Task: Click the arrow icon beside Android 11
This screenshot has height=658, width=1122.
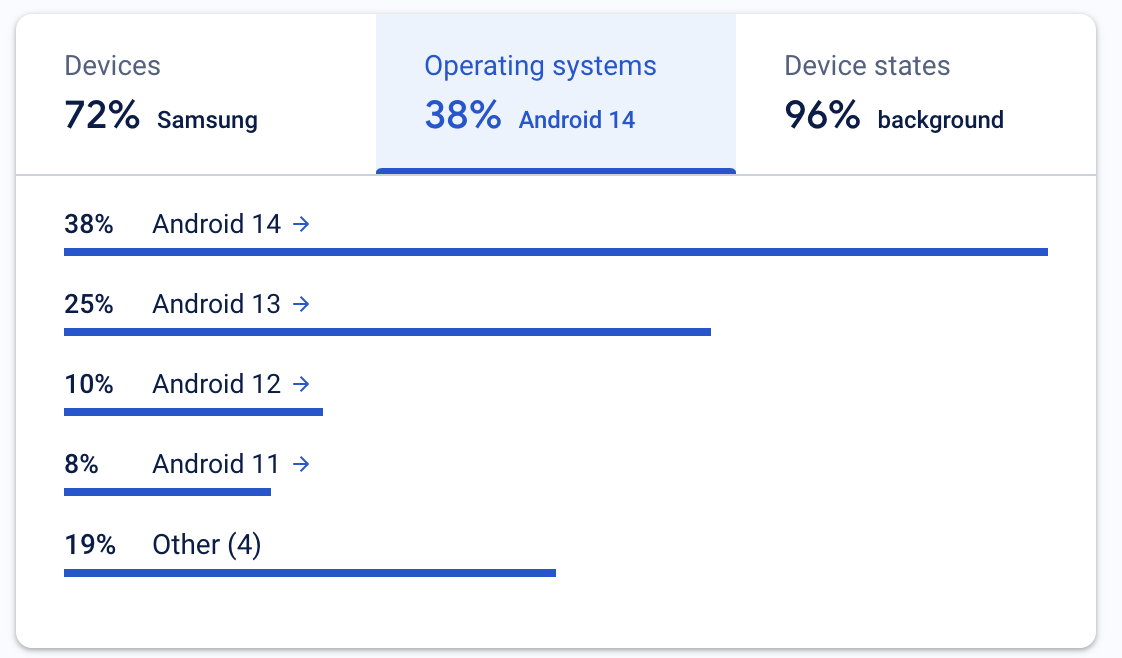Action: click(x=301, y=464)
